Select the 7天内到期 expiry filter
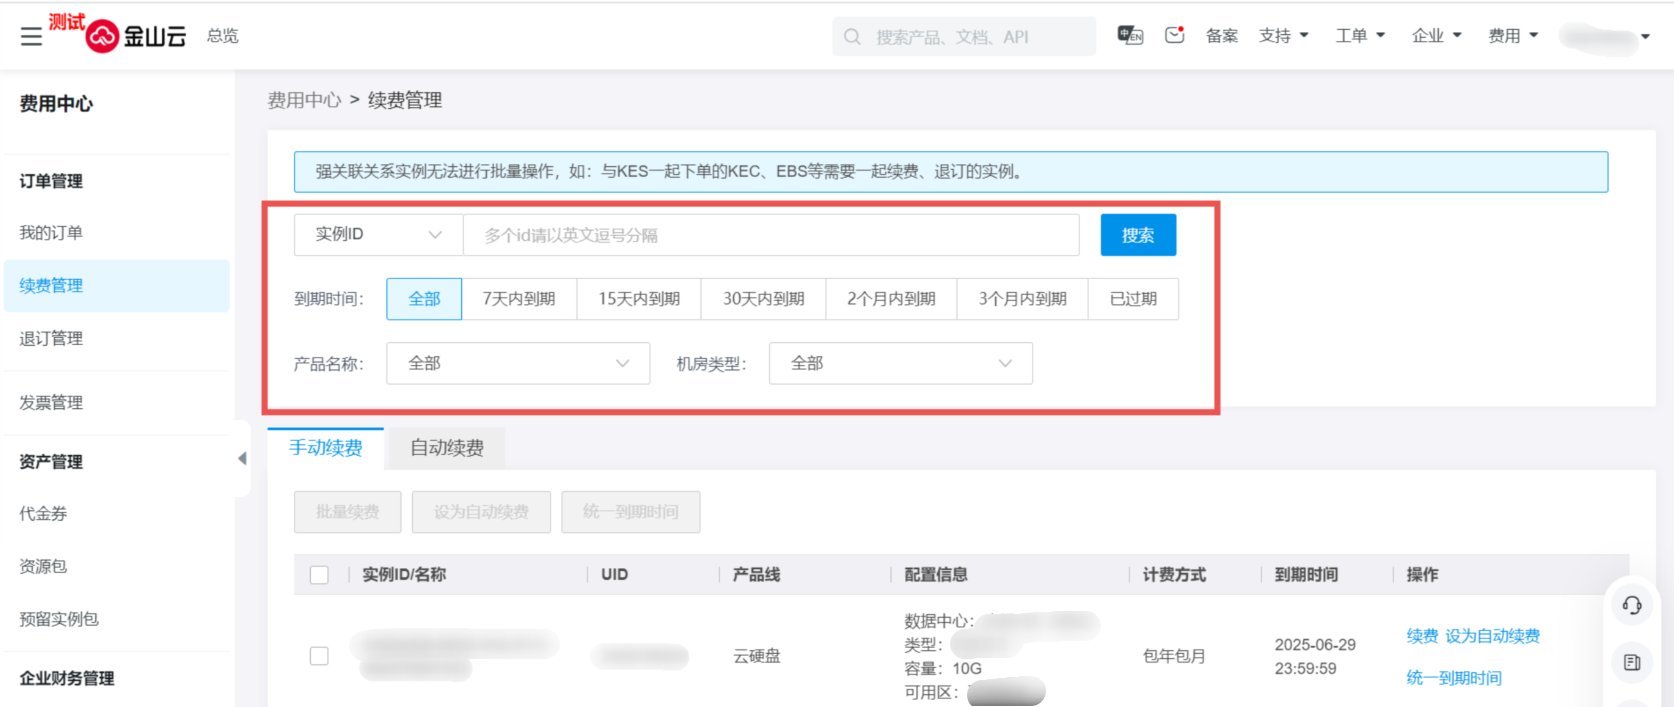The width and height of the screenshot is (1674, 707). [518, 299]
